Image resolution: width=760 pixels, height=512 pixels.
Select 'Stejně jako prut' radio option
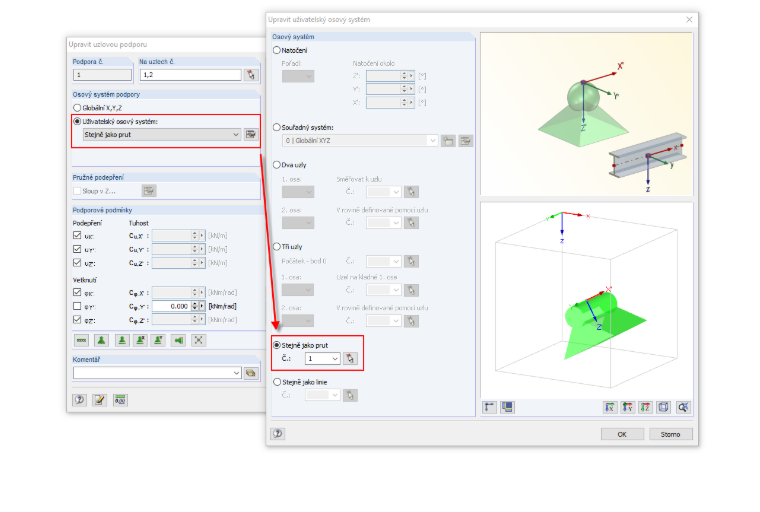pos(277,345)
